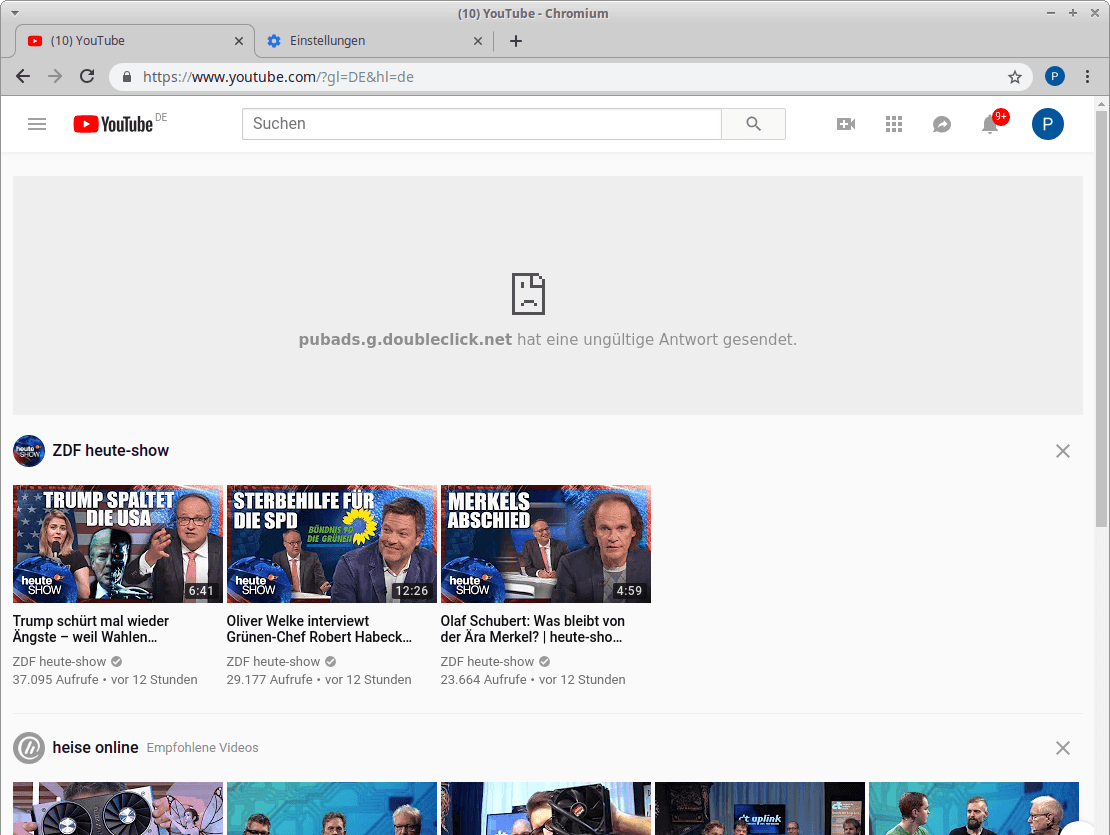
Task: Click the YouTube logo
Action: [113, 124]
